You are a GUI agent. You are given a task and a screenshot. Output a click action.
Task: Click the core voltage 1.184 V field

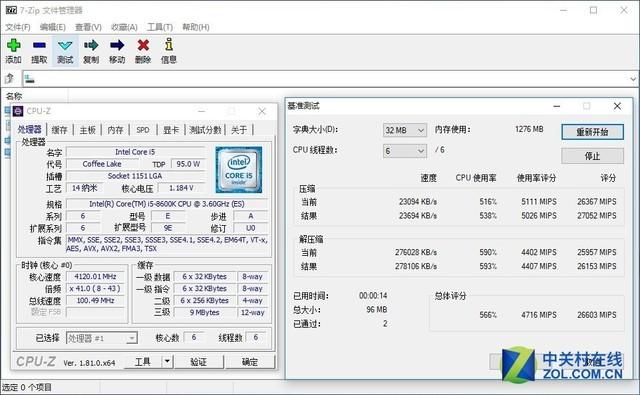tap(181, 188)
